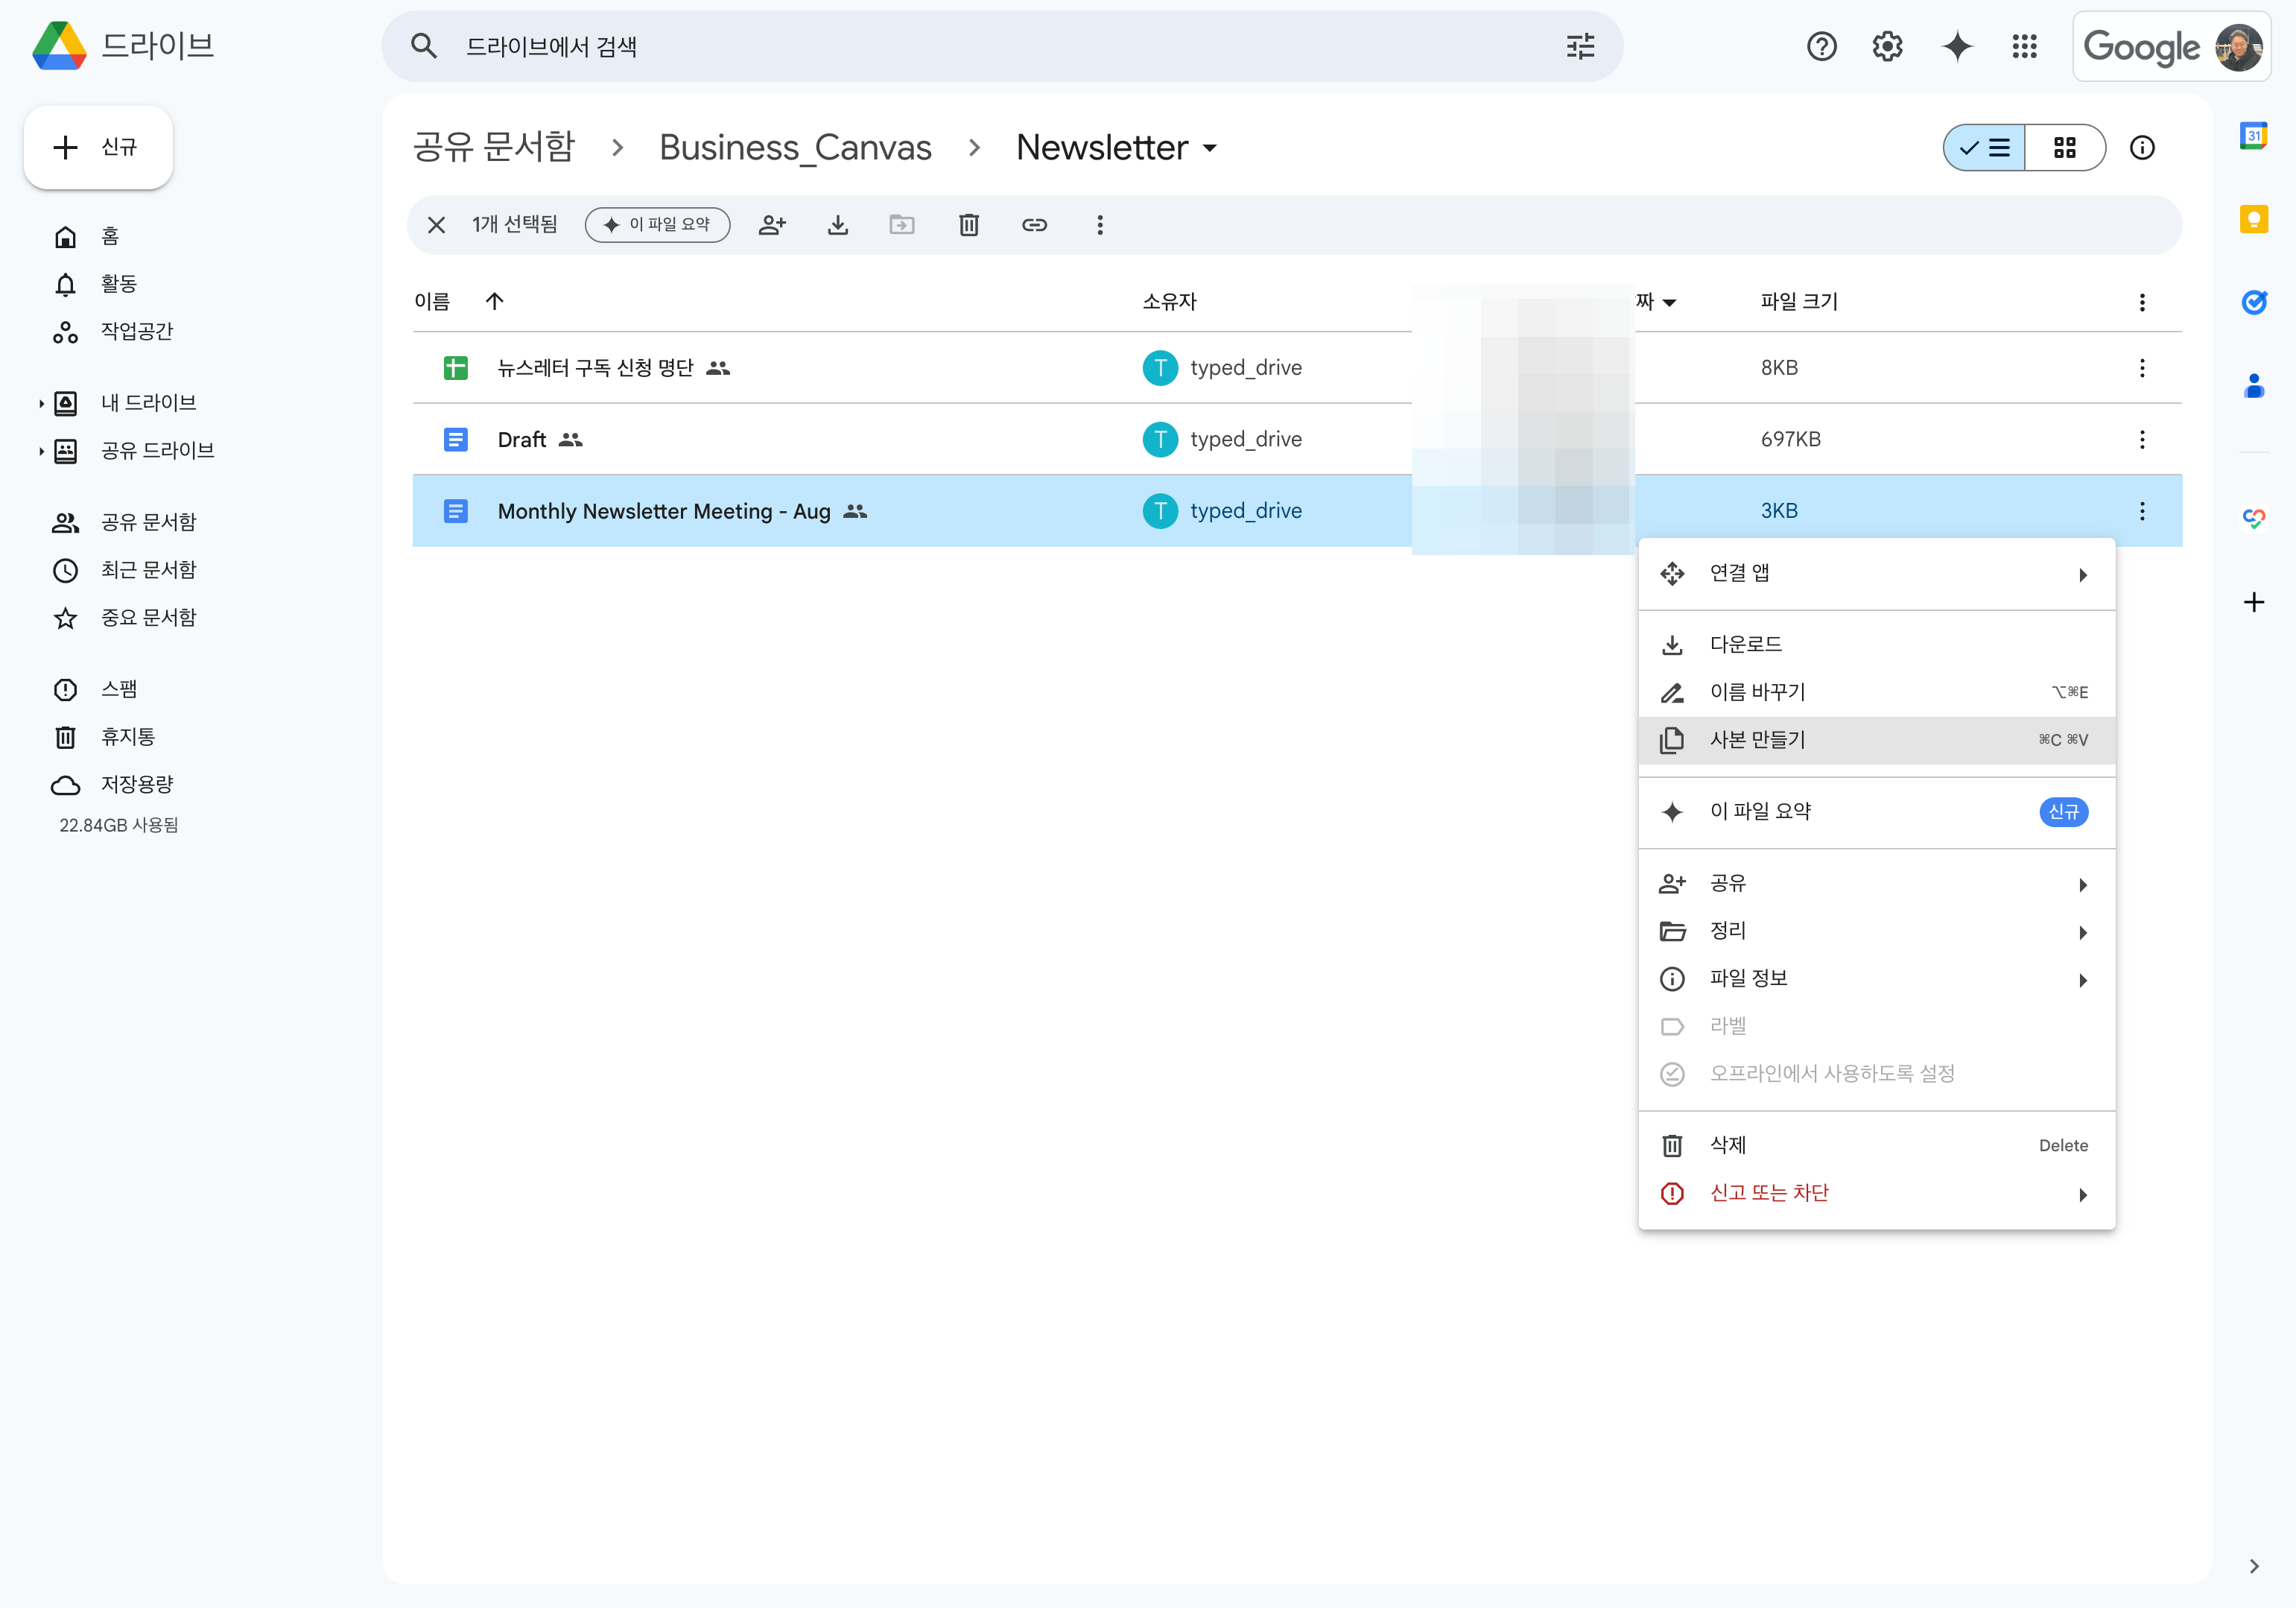The width and height of the screenshot is (2296, 1608).
Task: Open the Help support icon
Action: (1821, 46)
